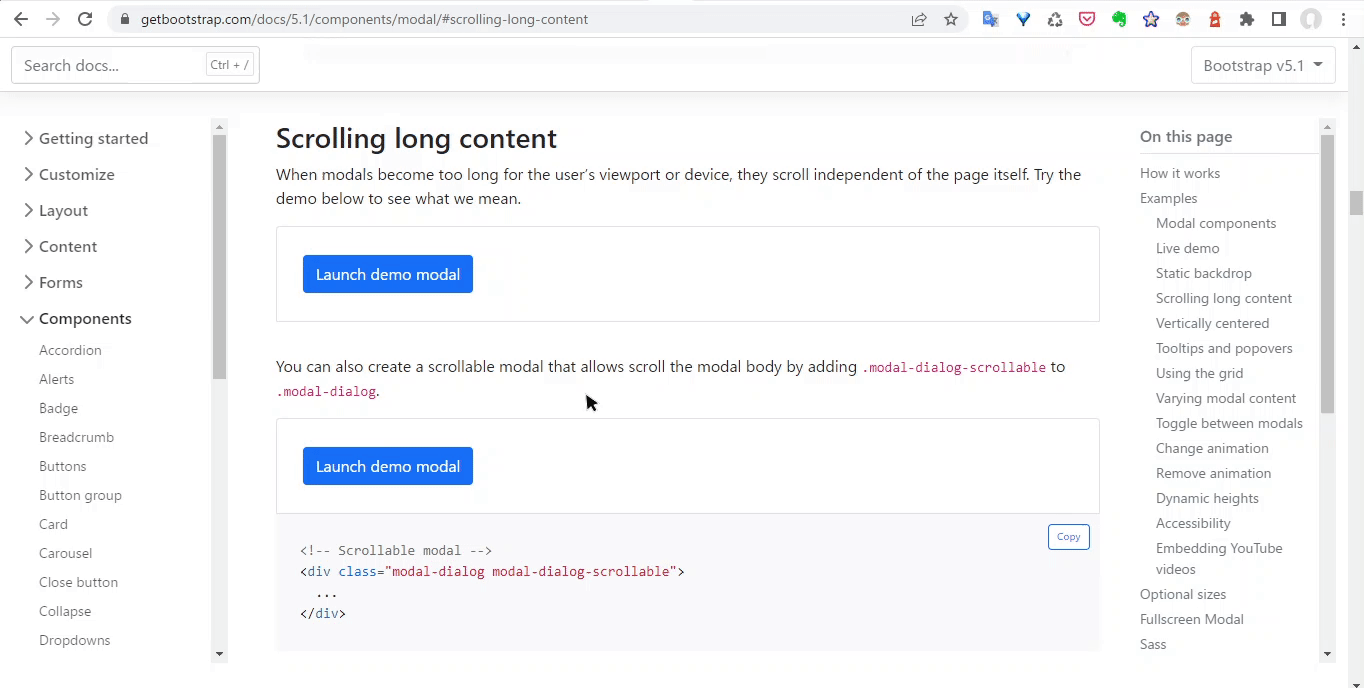Jump to Static backdrop section
Viewport: 1364px width, 688px height.
[1203, 273]
